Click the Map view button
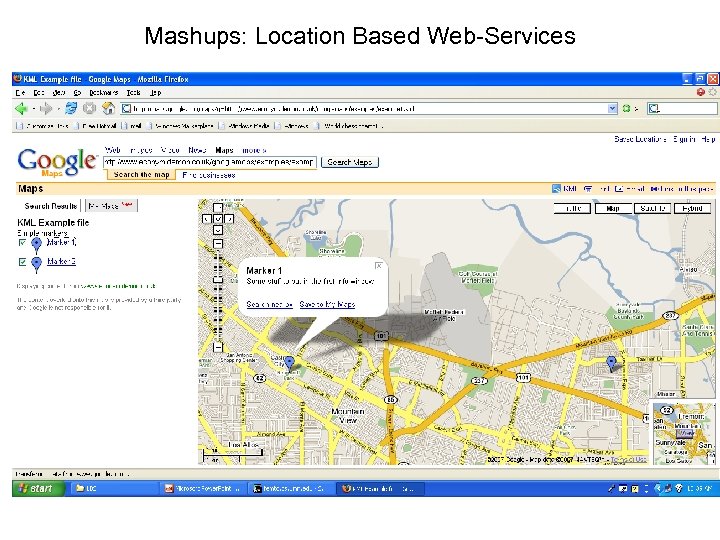The width and height of the screenshot is (720, 540). (x=613, y=208)
